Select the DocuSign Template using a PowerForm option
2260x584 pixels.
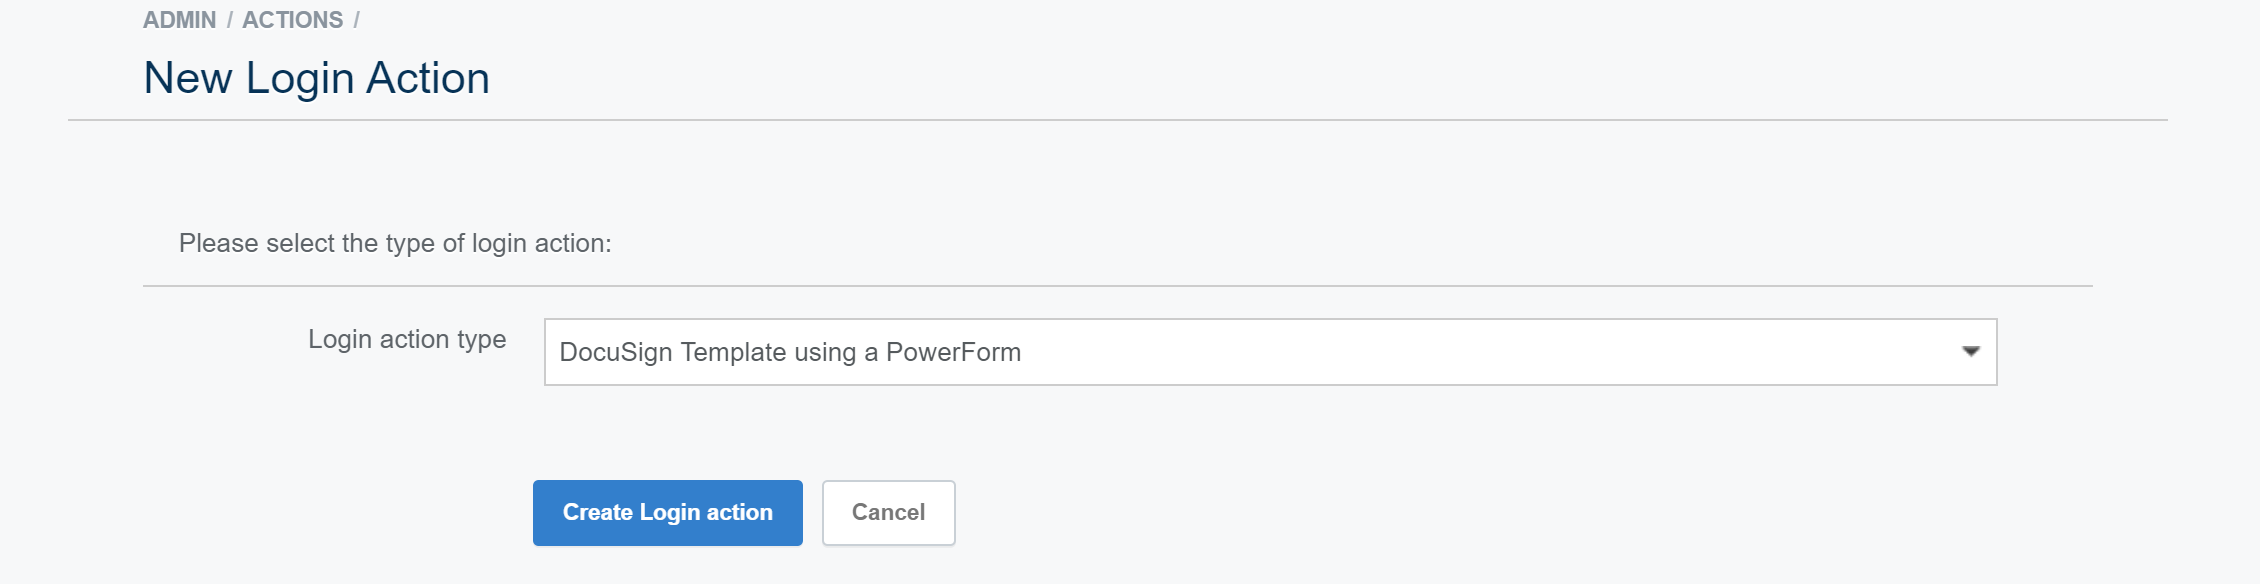(789, 352)
